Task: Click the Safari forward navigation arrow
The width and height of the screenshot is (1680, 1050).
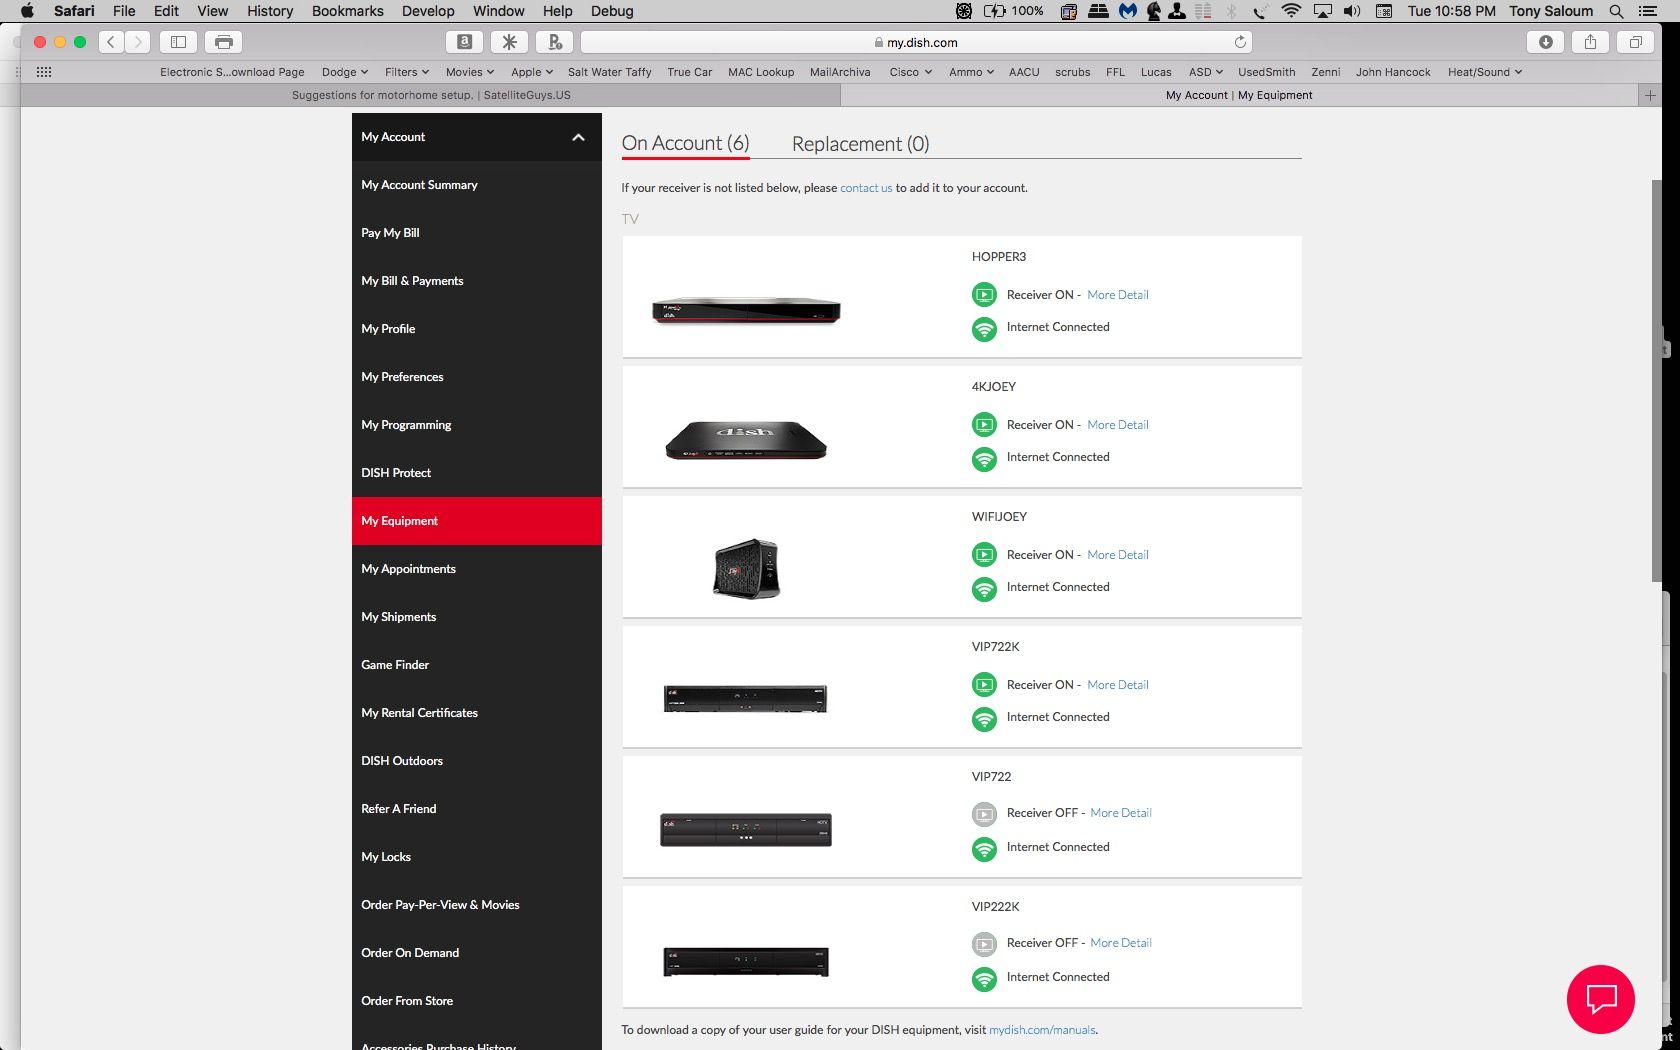Action: [x=138, y=42]
